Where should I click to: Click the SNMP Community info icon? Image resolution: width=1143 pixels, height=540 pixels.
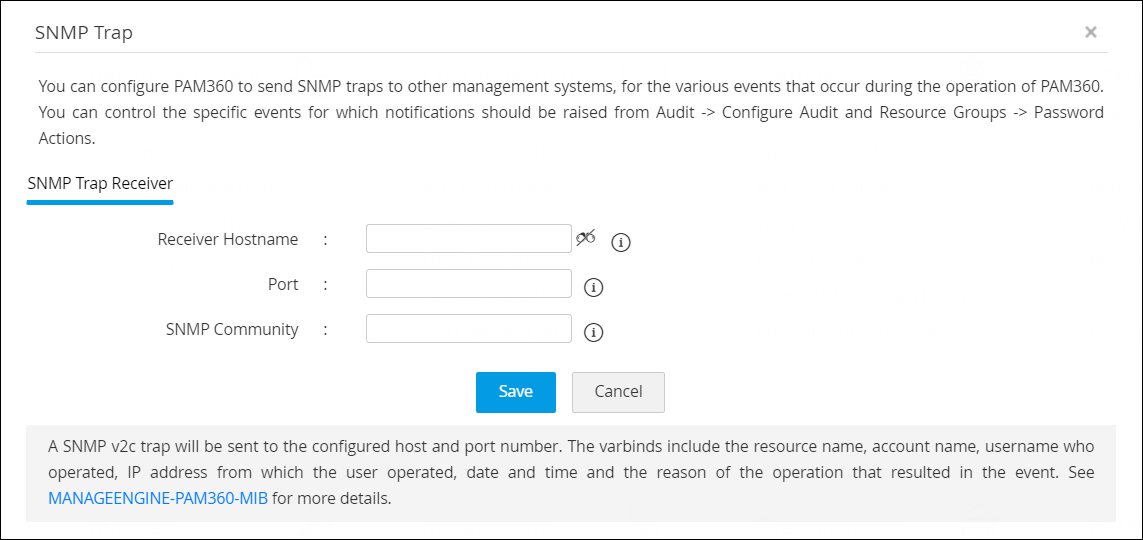593,333
